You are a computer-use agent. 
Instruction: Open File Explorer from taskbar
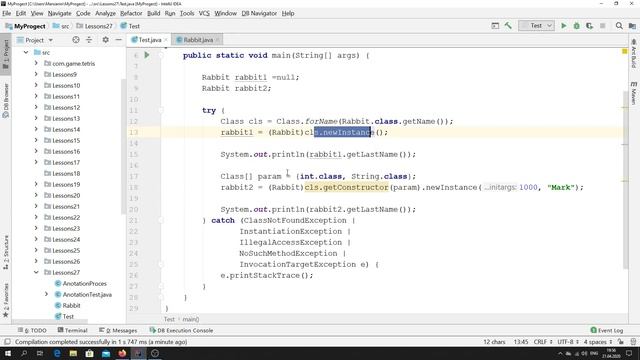tap(73, 353)
